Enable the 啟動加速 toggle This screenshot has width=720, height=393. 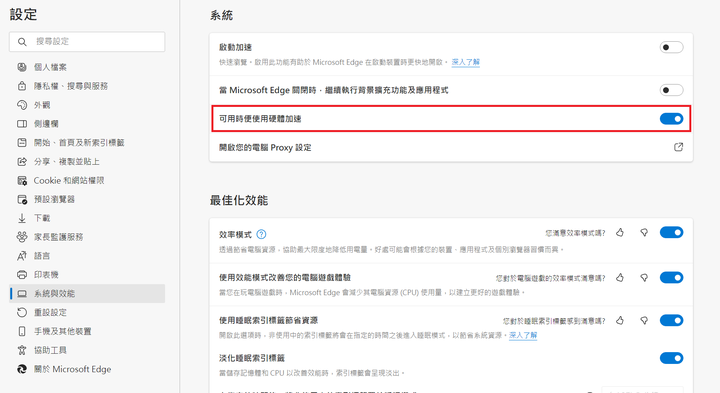click(x=671, y=47)
